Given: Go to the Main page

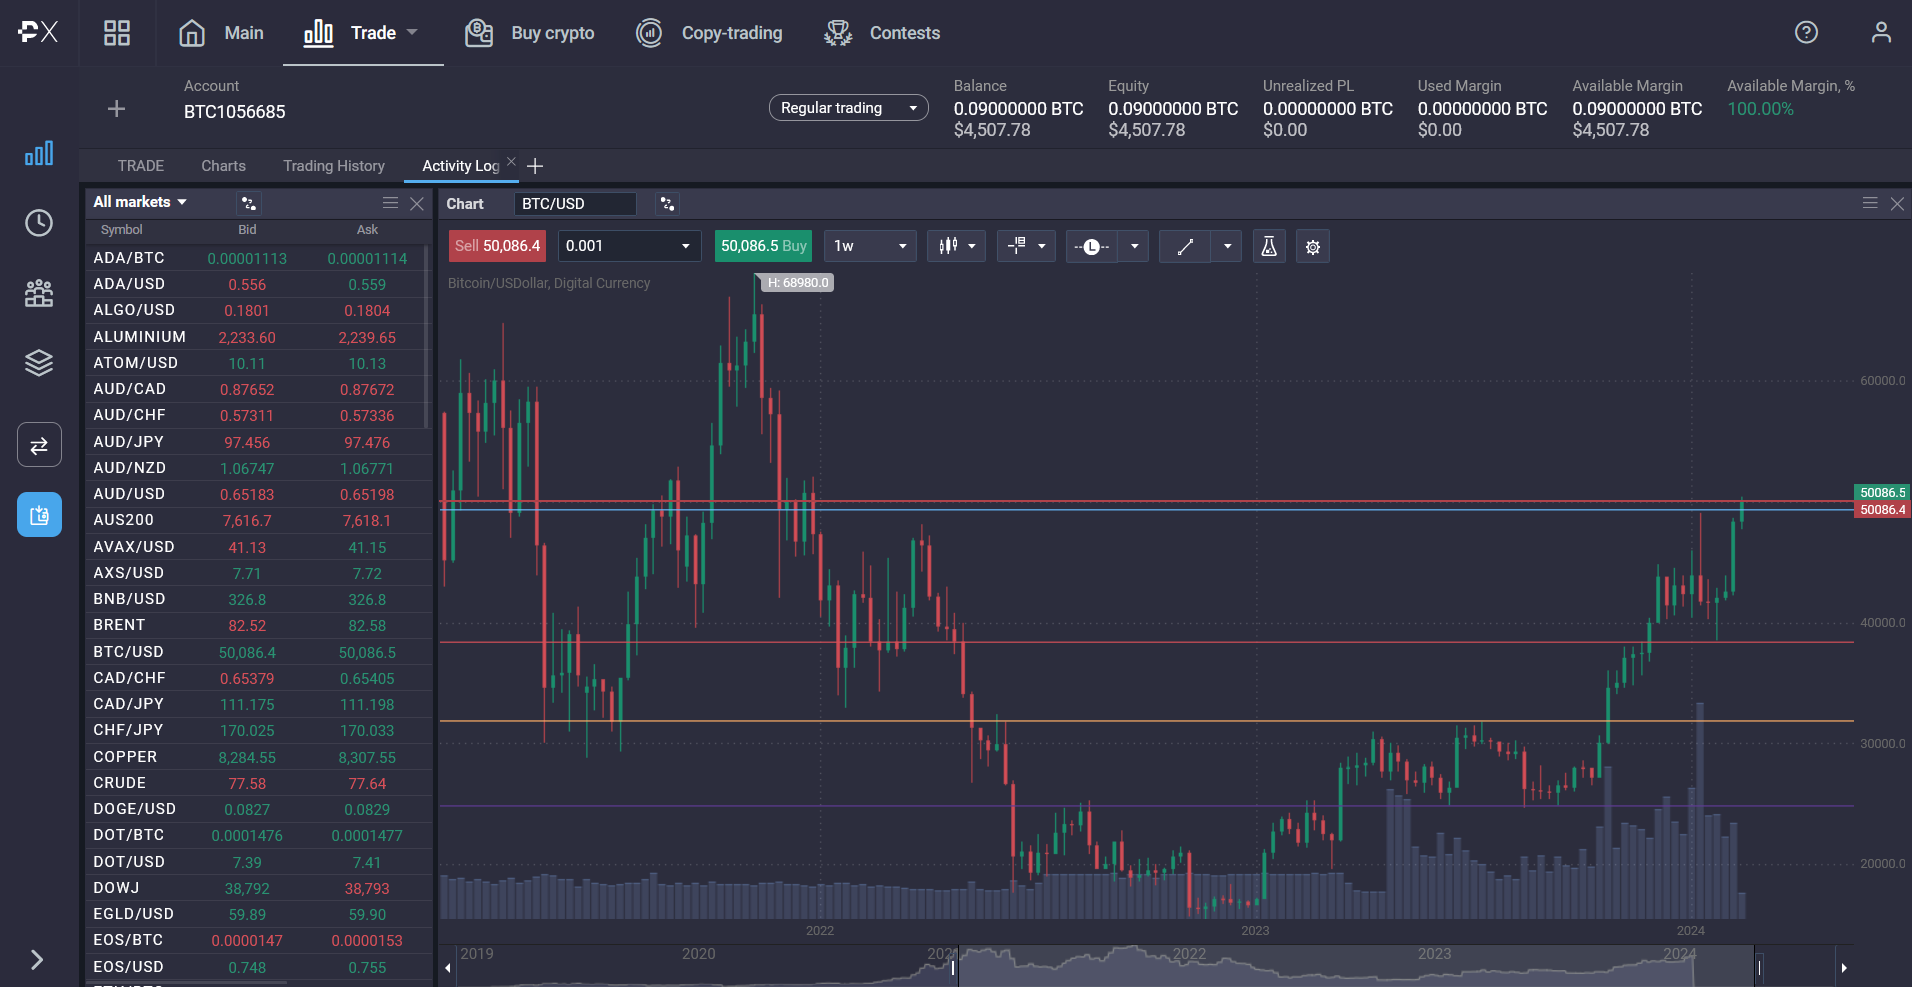Looking at the screenshot, I should coord(221,33).
